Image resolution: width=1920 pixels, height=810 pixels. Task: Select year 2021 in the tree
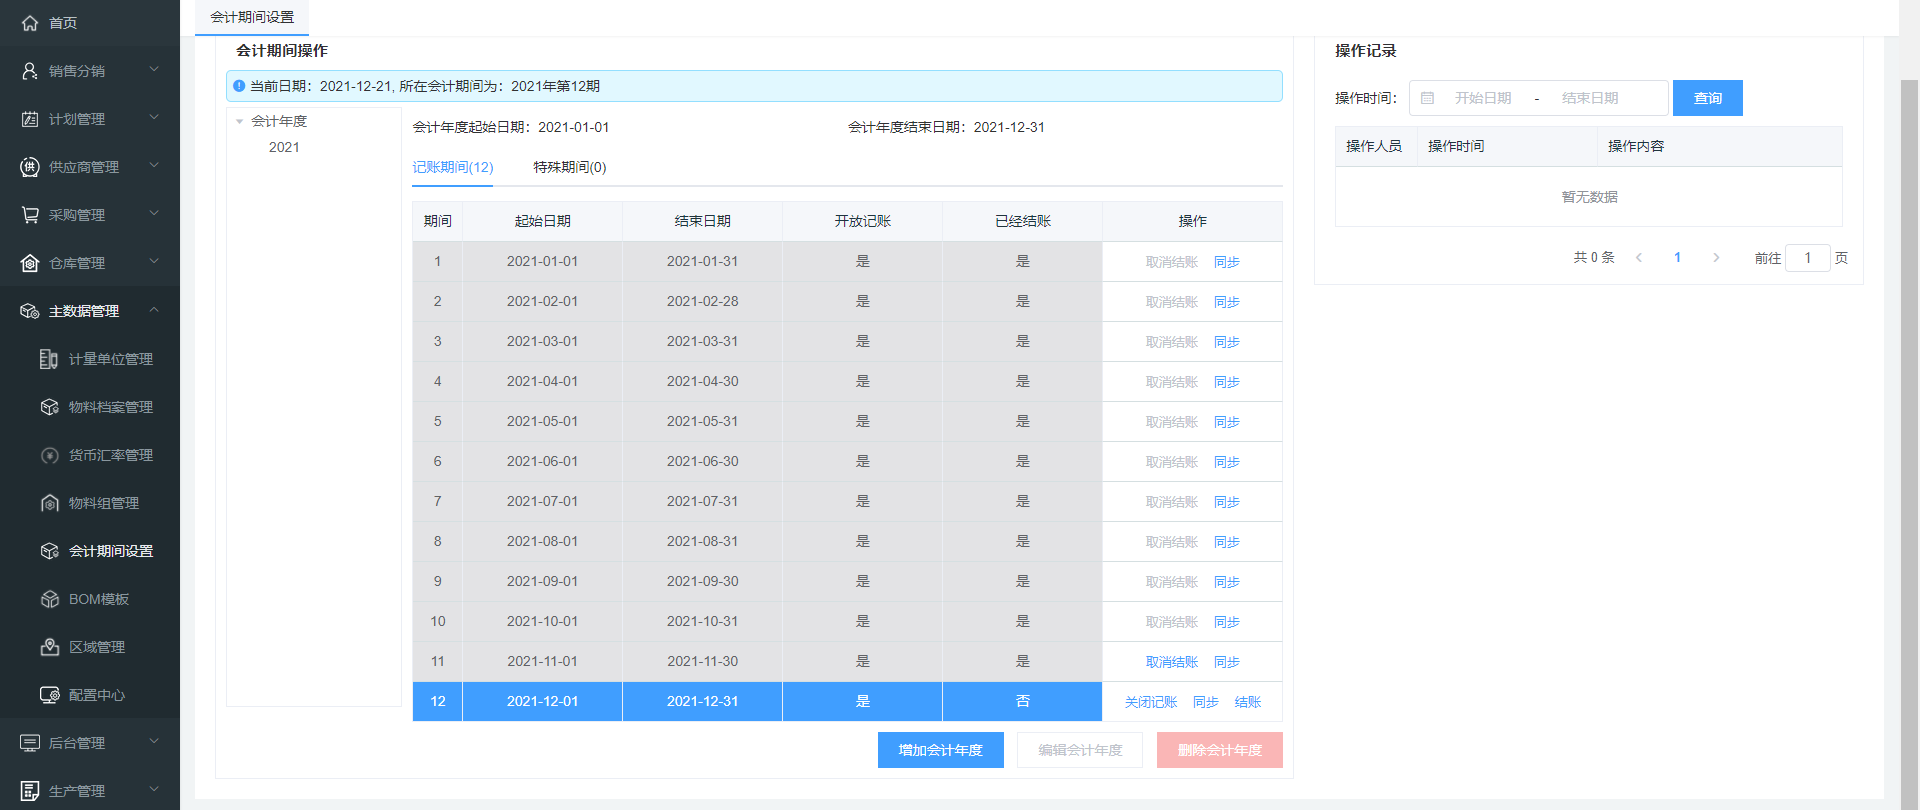pyautogui.click(x=284, y=147)
